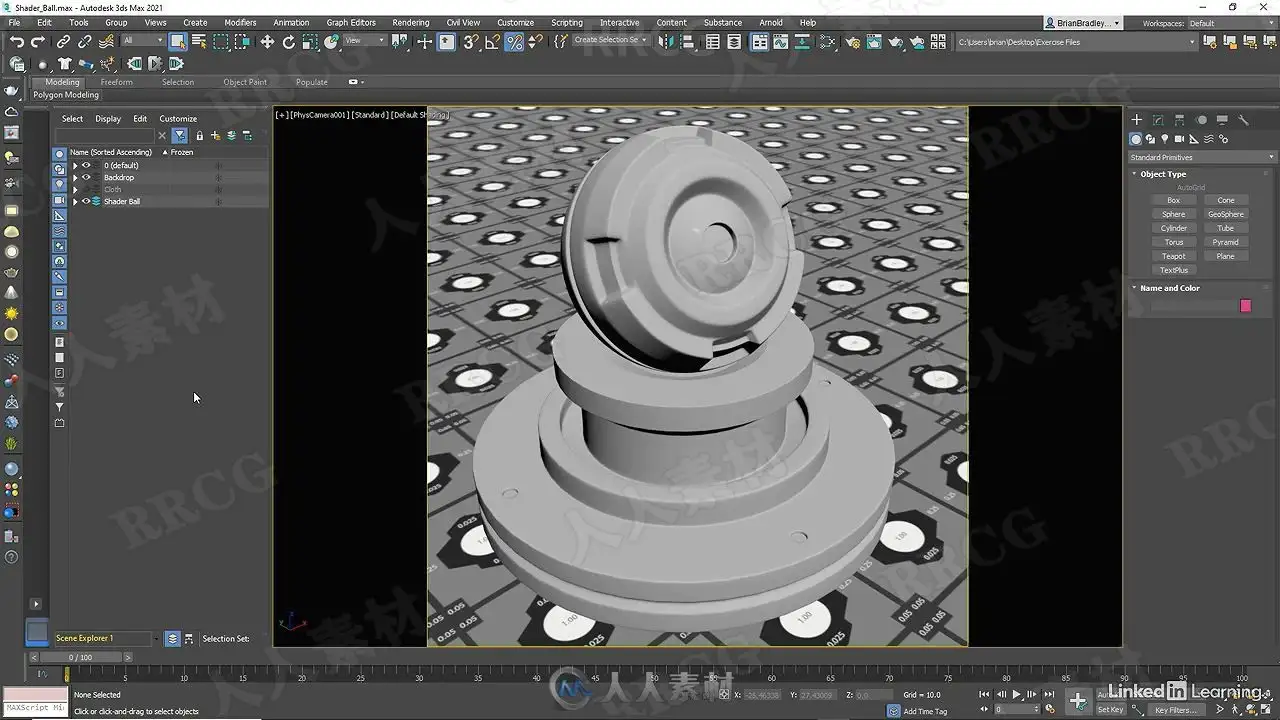Toggle visibility eye of Shader Ball
Image resolution: width=1280 pixels, height=720 pixels.
[x=86, y=201]
